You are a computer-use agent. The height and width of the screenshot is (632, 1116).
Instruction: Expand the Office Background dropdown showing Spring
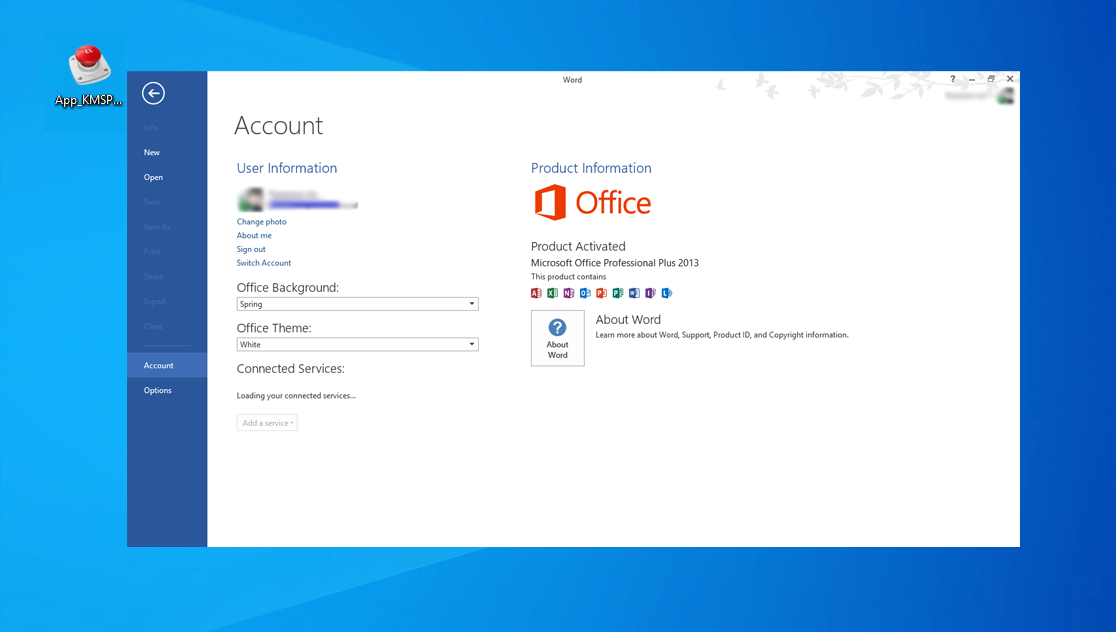click(357, 304)
